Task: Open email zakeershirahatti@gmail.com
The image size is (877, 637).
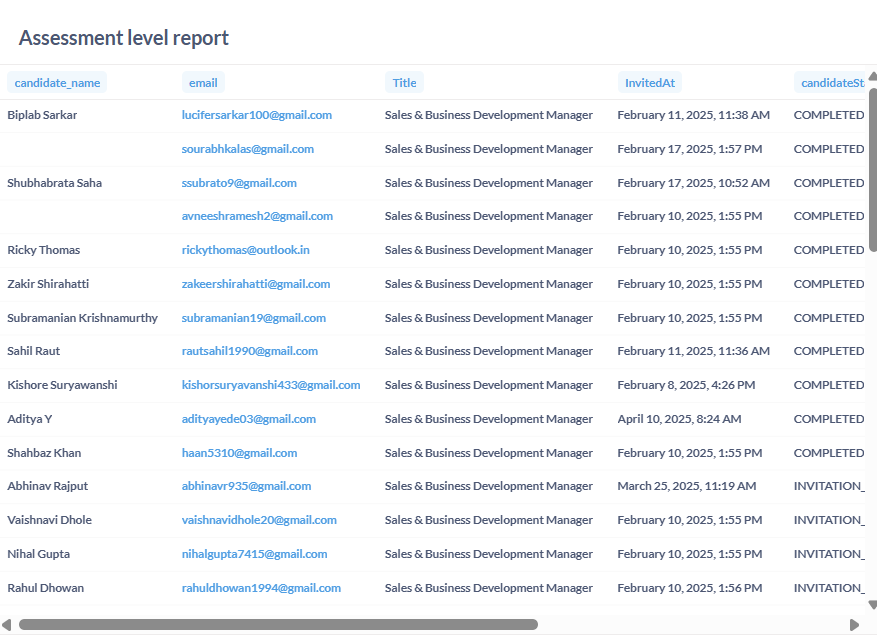Action: 256,285
